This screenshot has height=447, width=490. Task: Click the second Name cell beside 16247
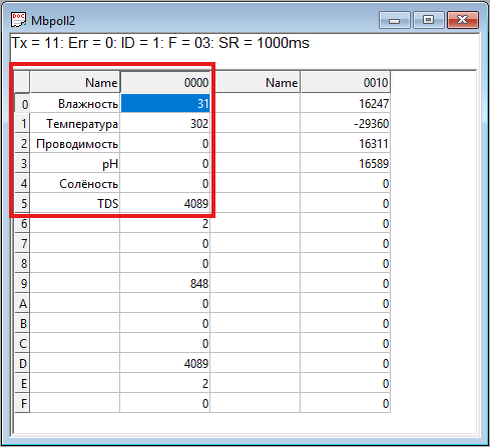tap(255, 103)
